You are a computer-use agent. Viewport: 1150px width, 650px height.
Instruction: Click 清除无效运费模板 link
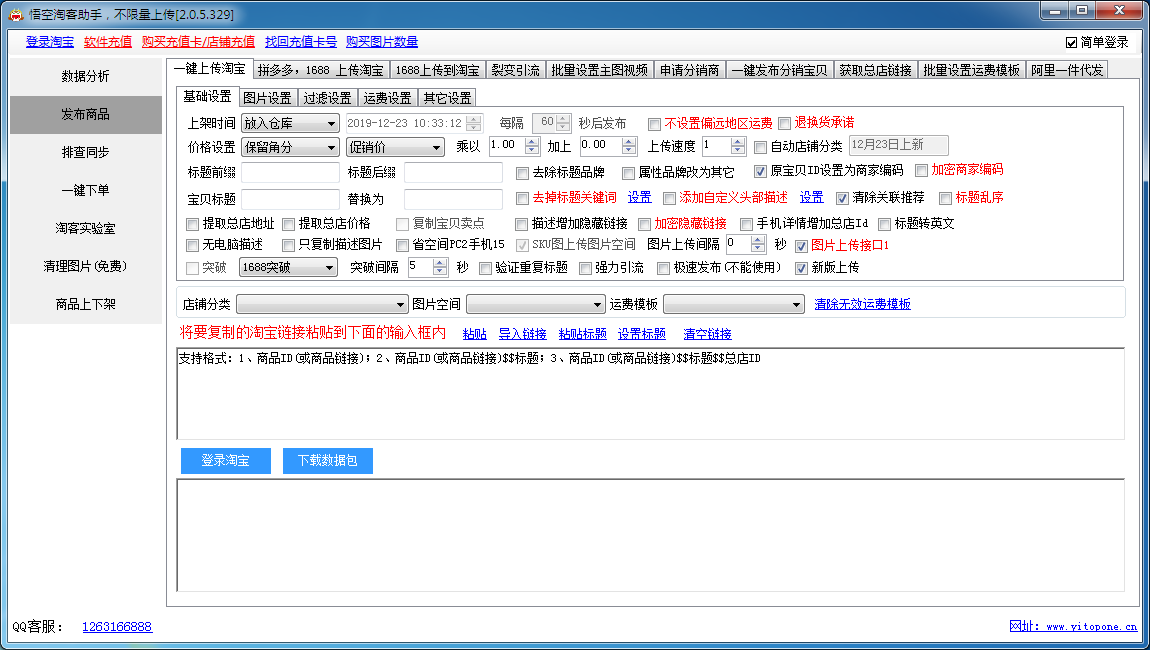point(862,304)
